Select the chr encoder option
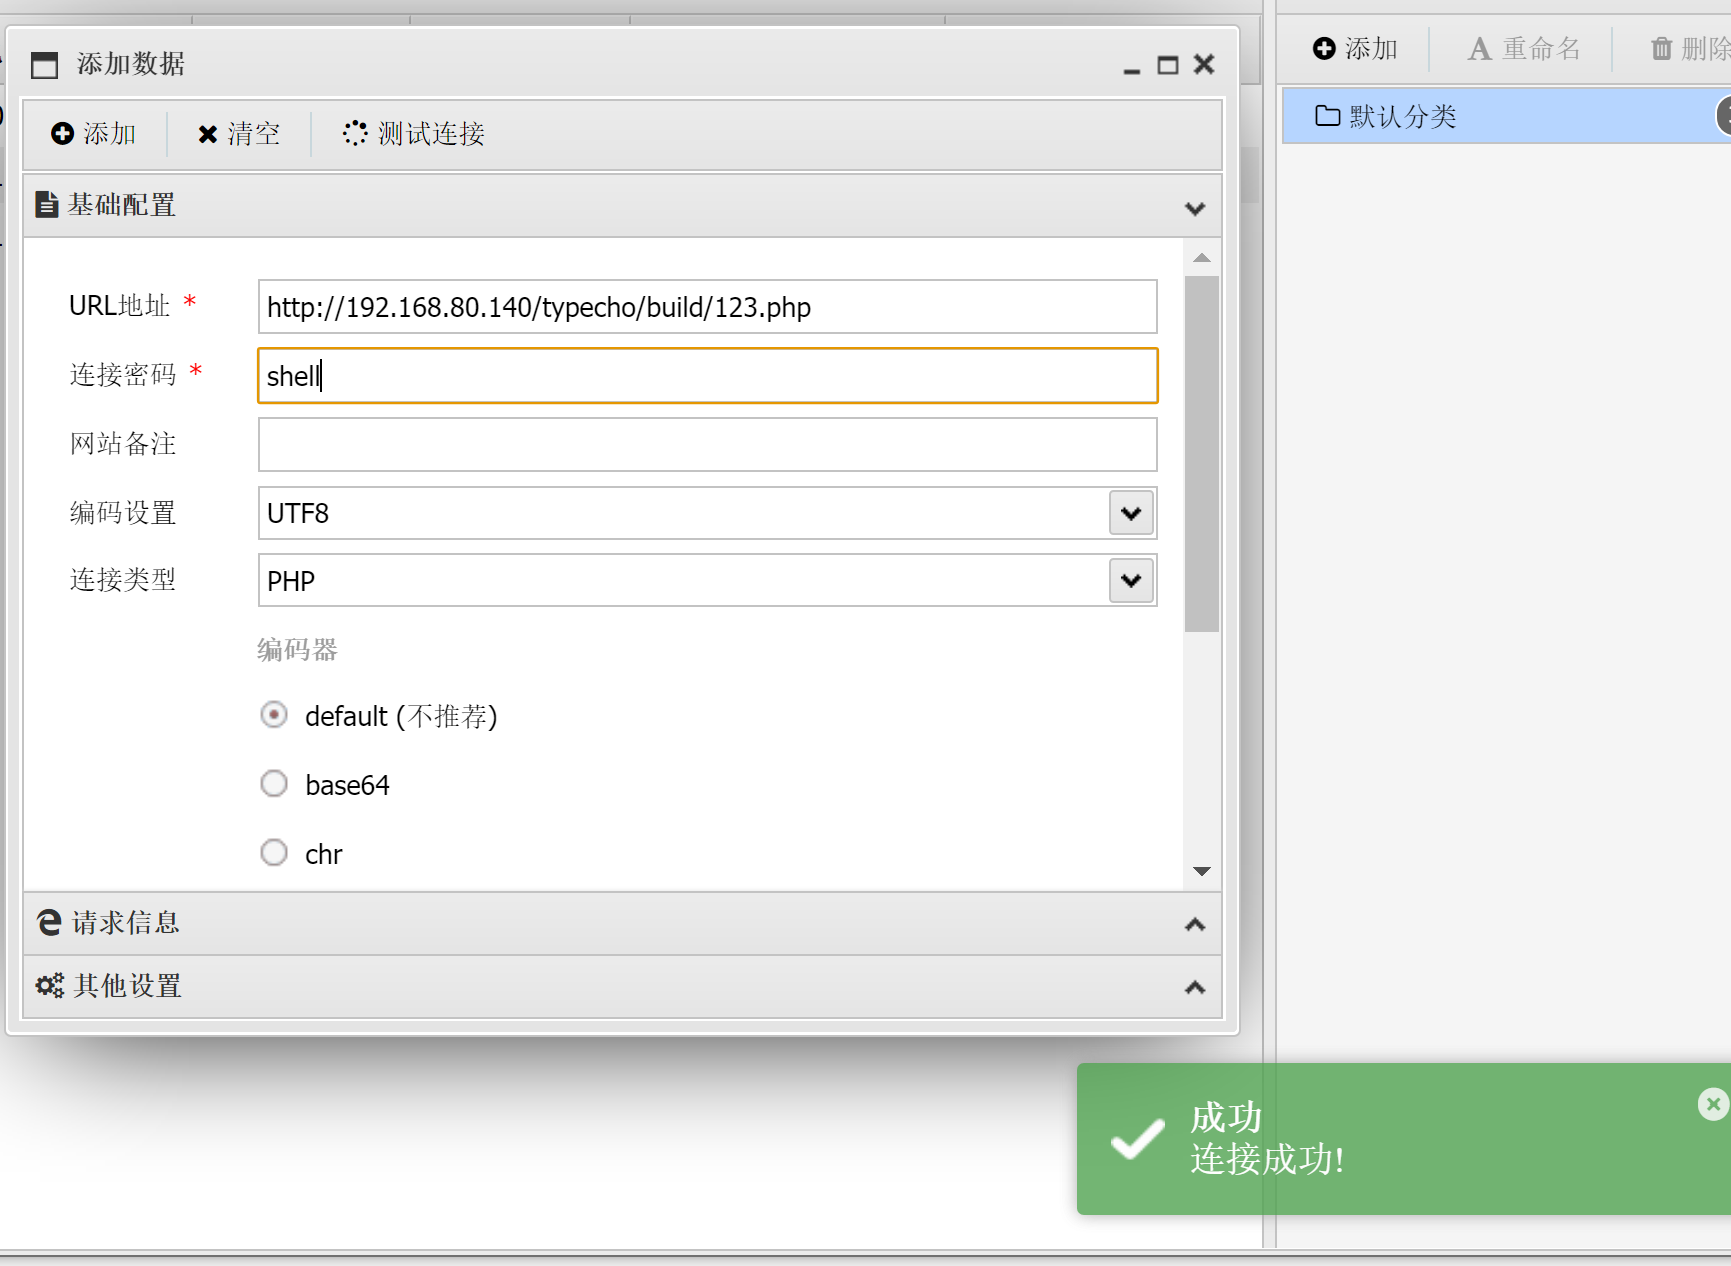1731x1266 pixels. coord(274,853)
